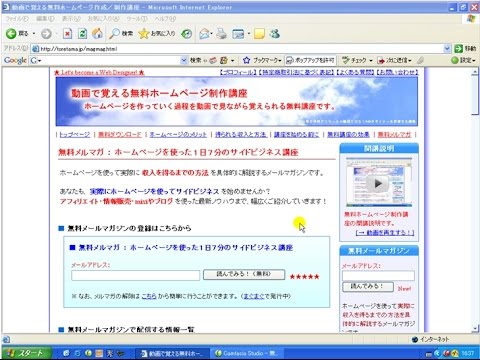Click the sidebar email address field
This screenshot has height=360, width=480.
click(378, 275)
